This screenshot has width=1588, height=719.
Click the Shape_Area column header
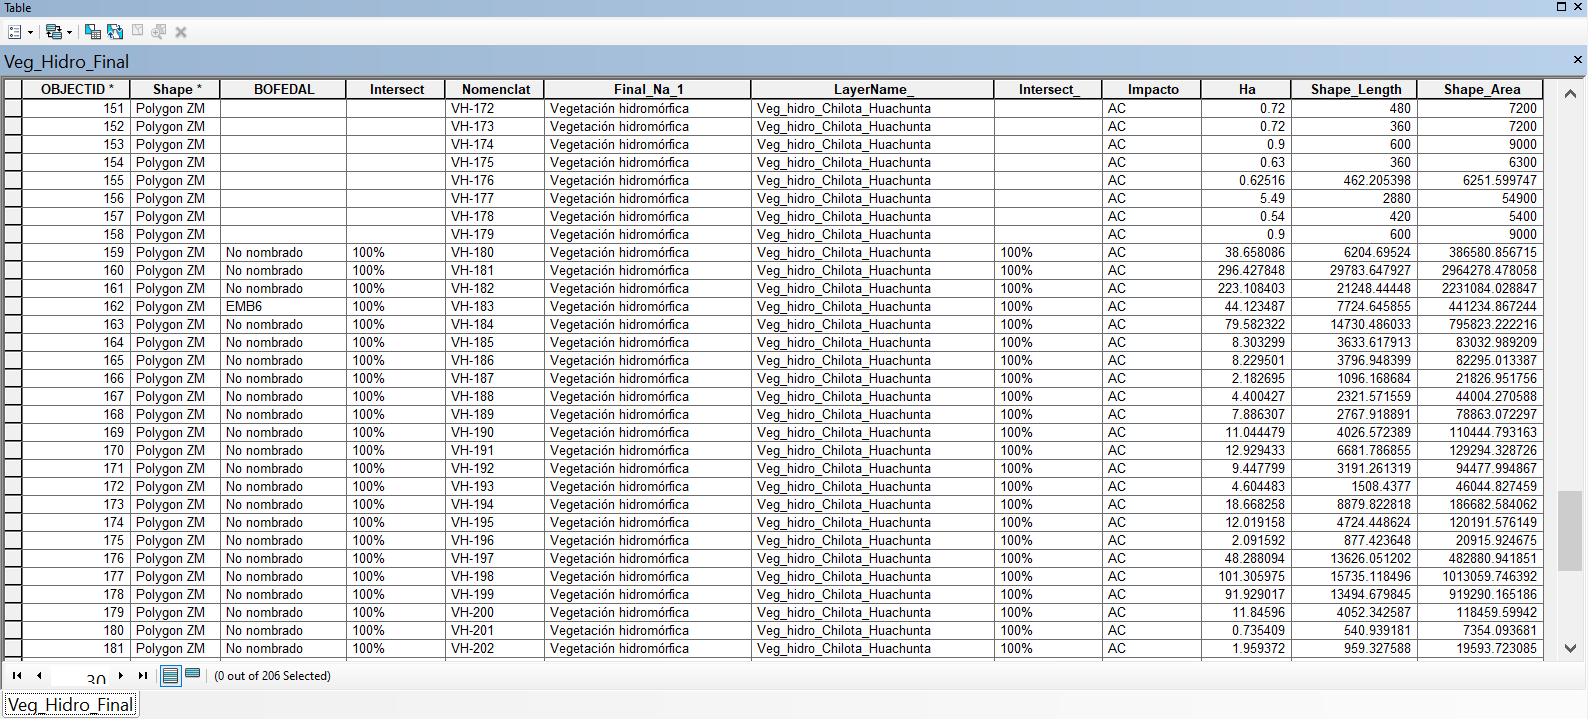click(1481, 89)
